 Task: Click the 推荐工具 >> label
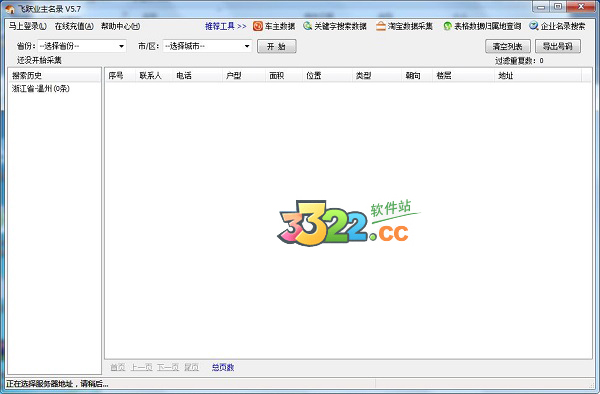click(225, 26)
